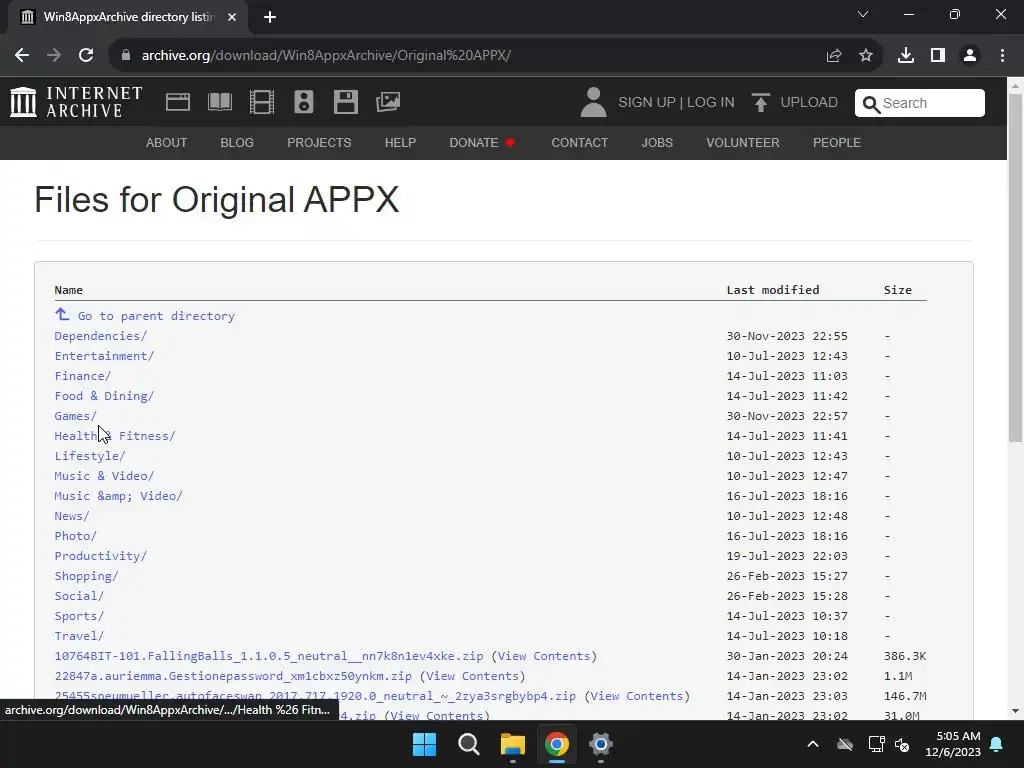Open File Explorer from taskbar

click(x=513, y=744)
